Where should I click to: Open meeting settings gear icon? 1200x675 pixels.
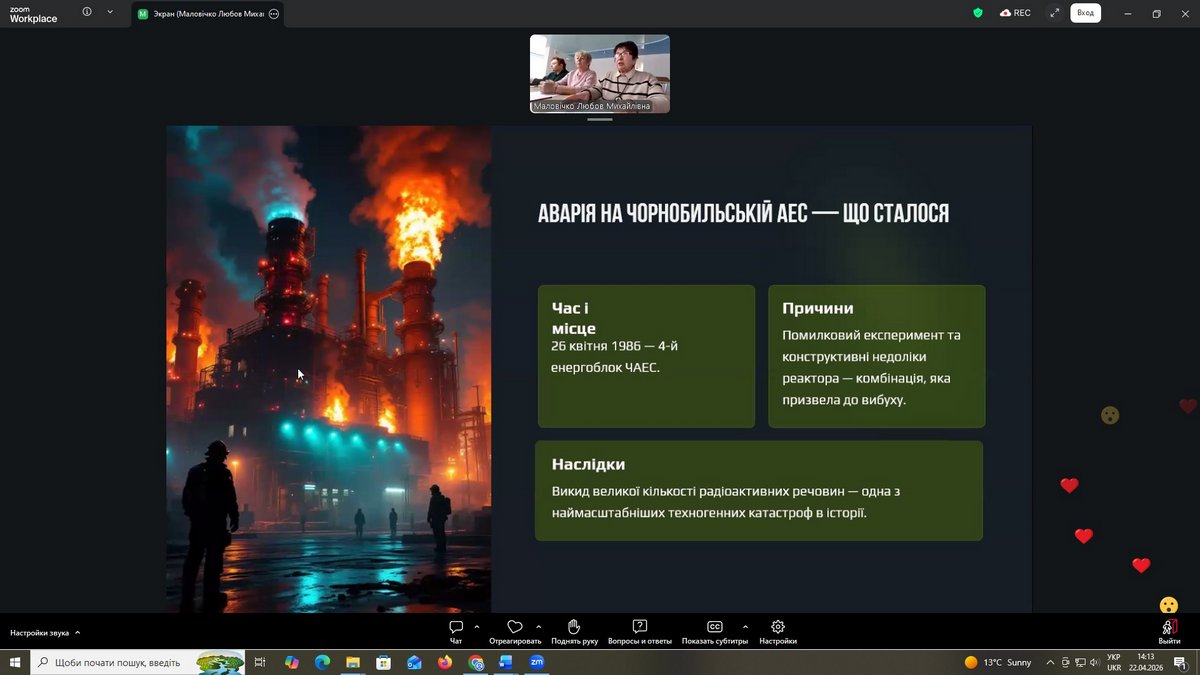pos(778,627)
